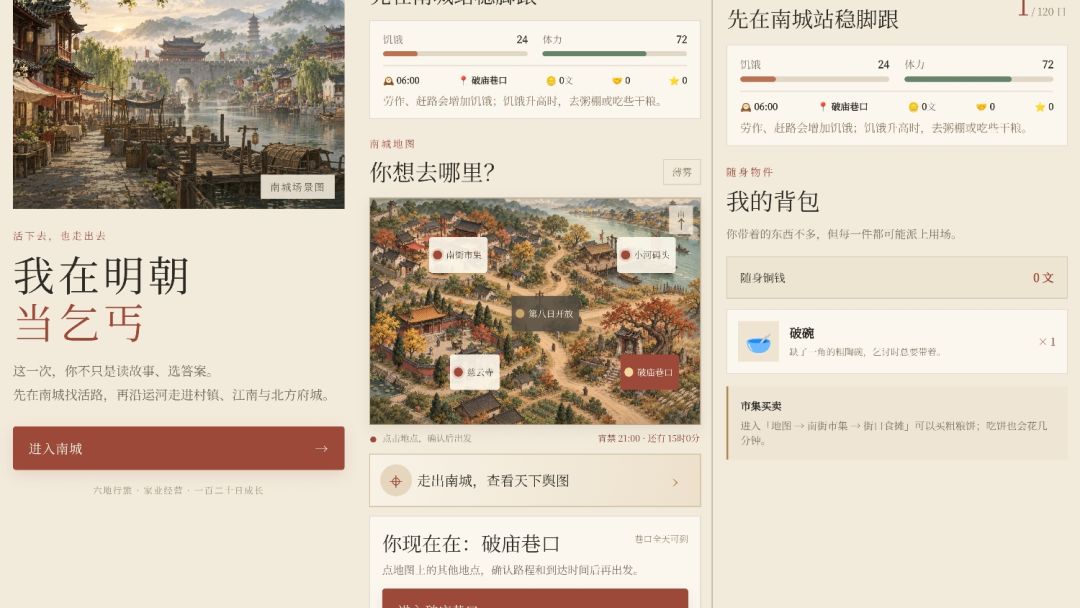Image resolution: width=1080 pixels, height=608 pixels.
Task: Click the crosshair icon beside 走出南城
Action: [x=396, y=481]
